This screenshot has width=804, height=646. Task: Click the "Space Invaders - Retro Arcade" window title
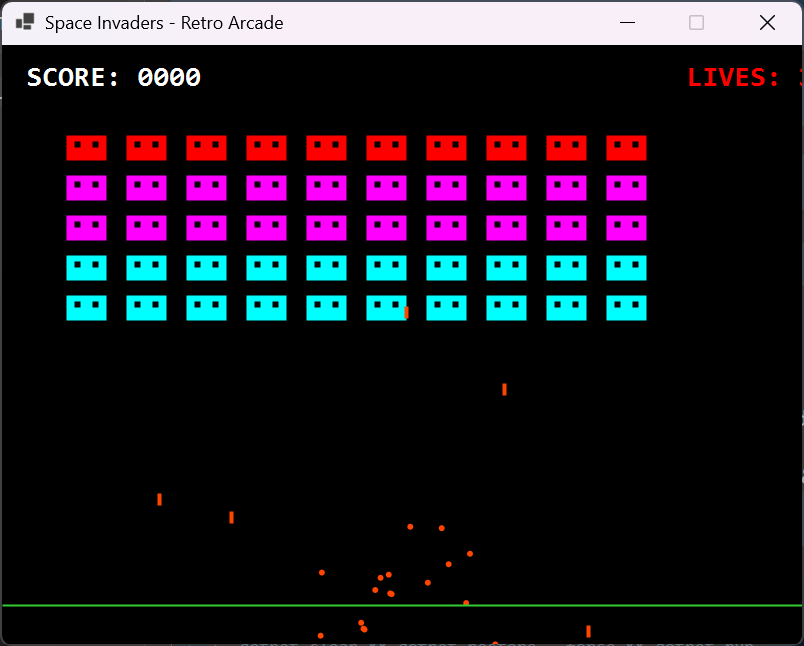click(164, 23)
